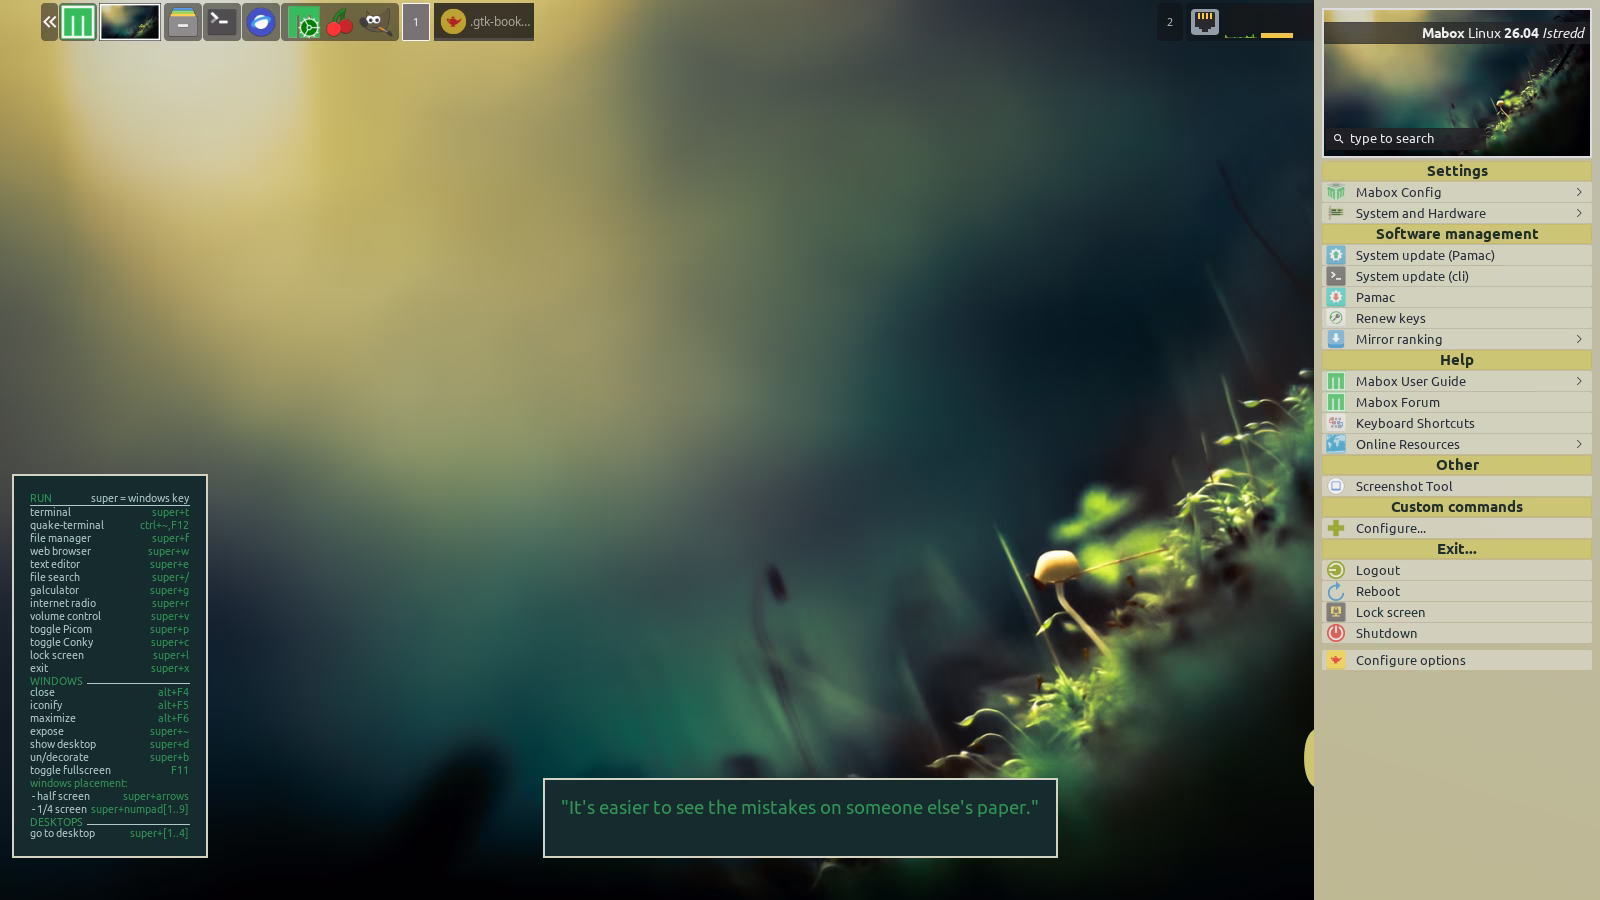Click Shutdown in the Exit section

(1386, 633)
